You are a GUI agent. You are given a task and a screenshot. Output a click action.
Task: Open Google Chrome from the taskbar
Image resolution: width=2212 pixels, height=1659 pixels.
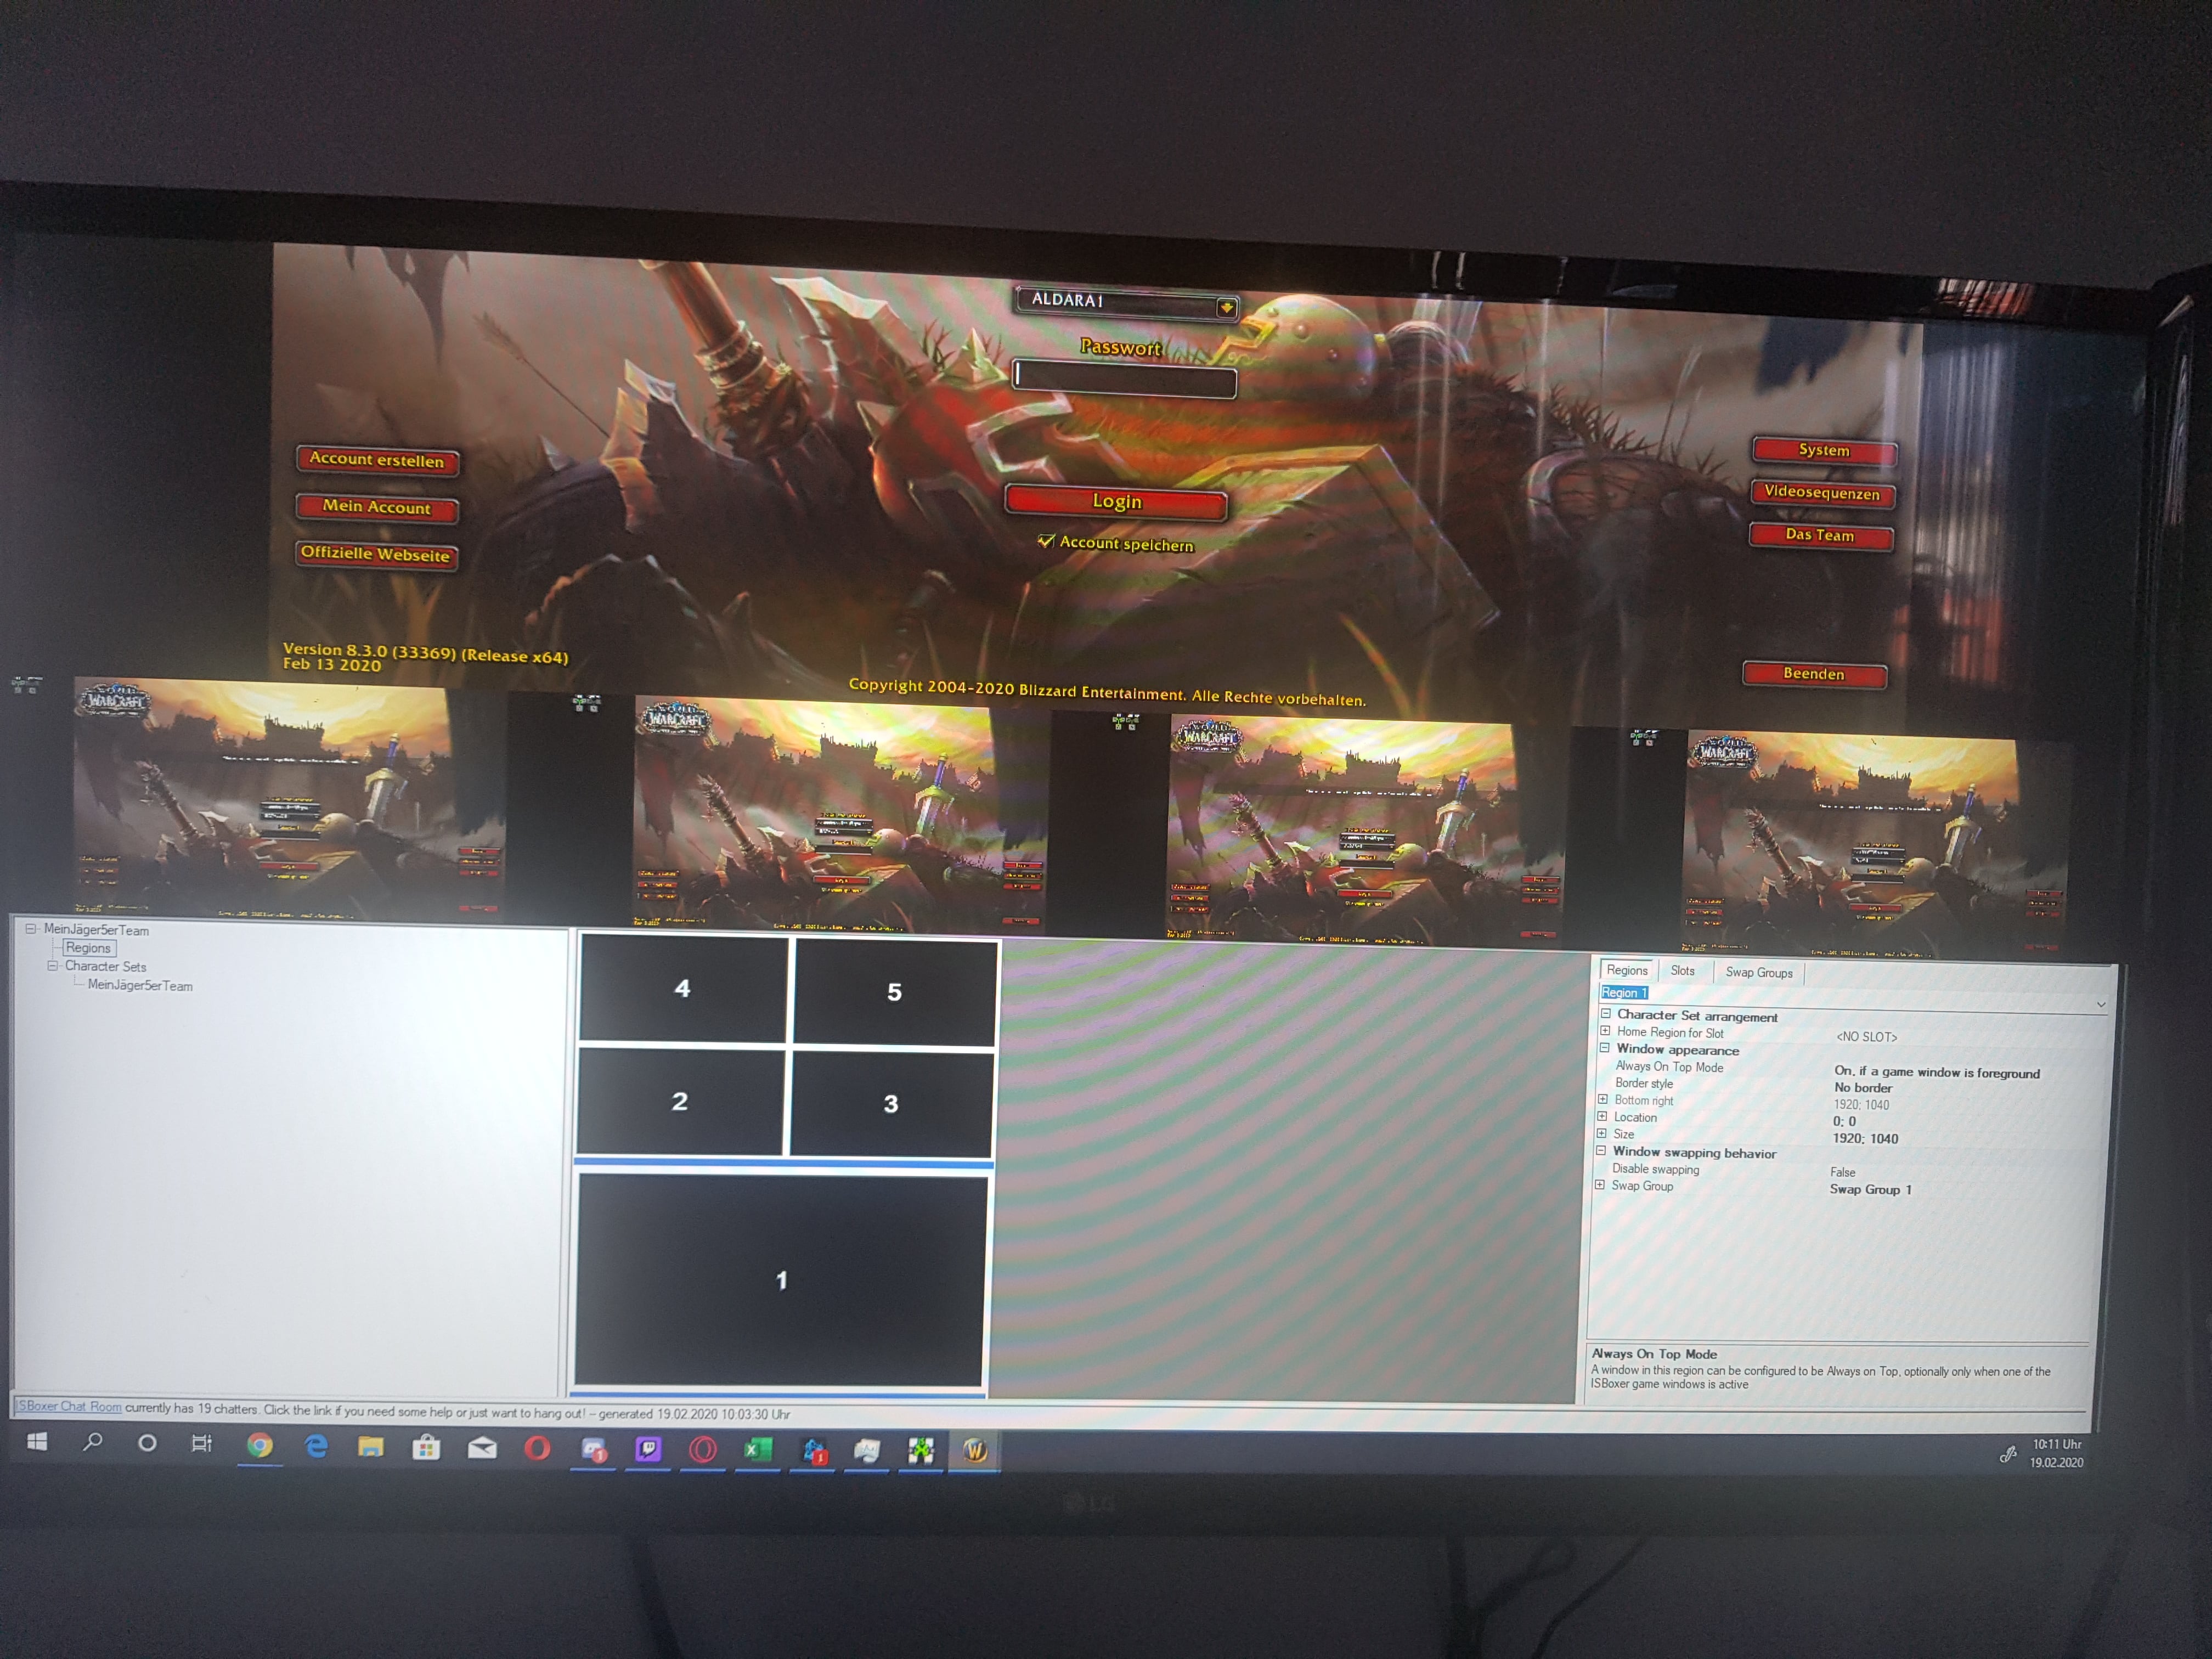coord(260,1446)
